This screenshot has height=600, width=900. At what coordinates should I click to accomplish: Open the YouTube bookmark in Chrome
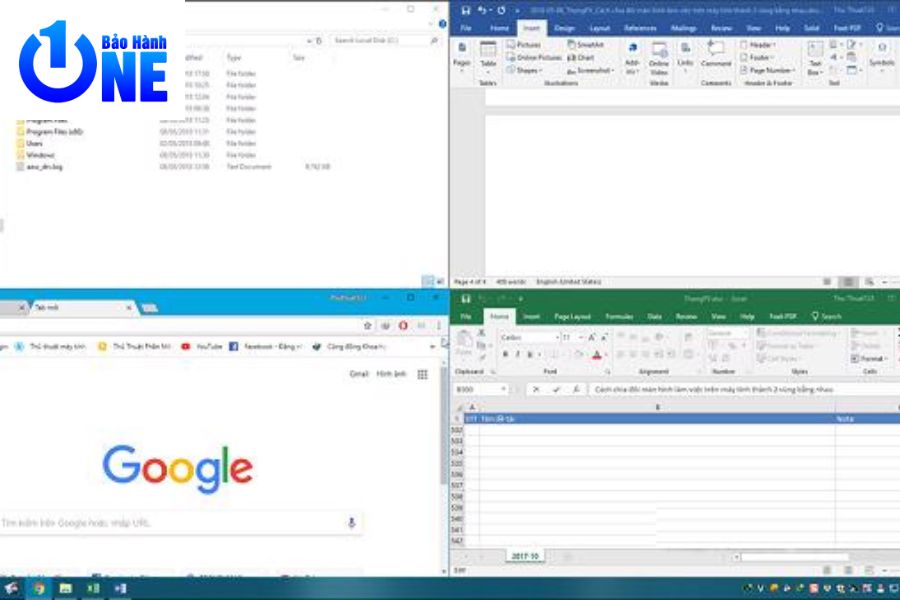point(203,346)
